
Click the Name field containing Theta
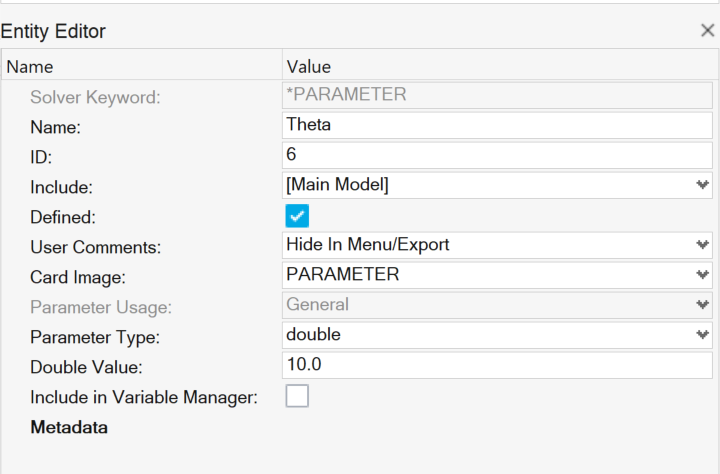coord(497,126)
